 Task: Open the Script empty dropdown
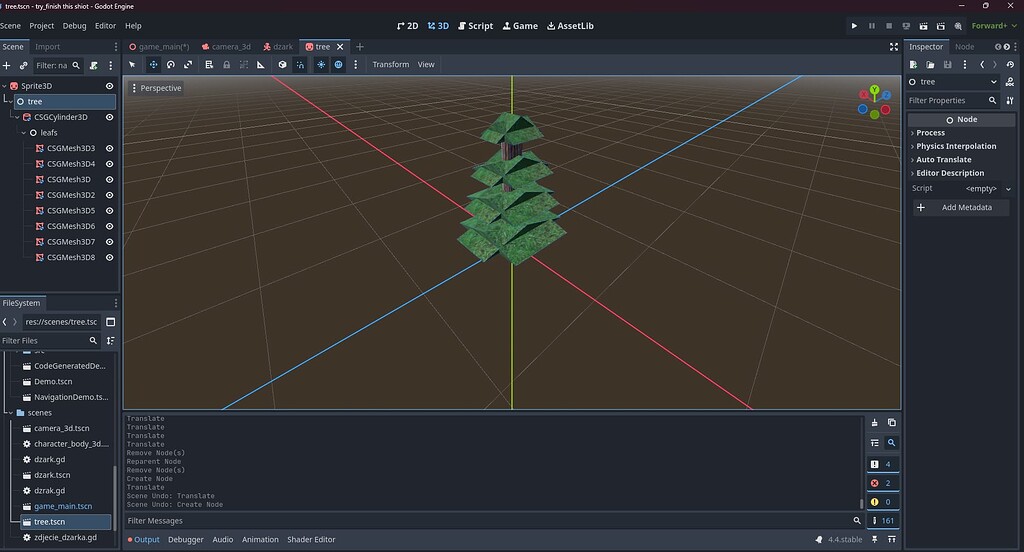click(987, 189)
